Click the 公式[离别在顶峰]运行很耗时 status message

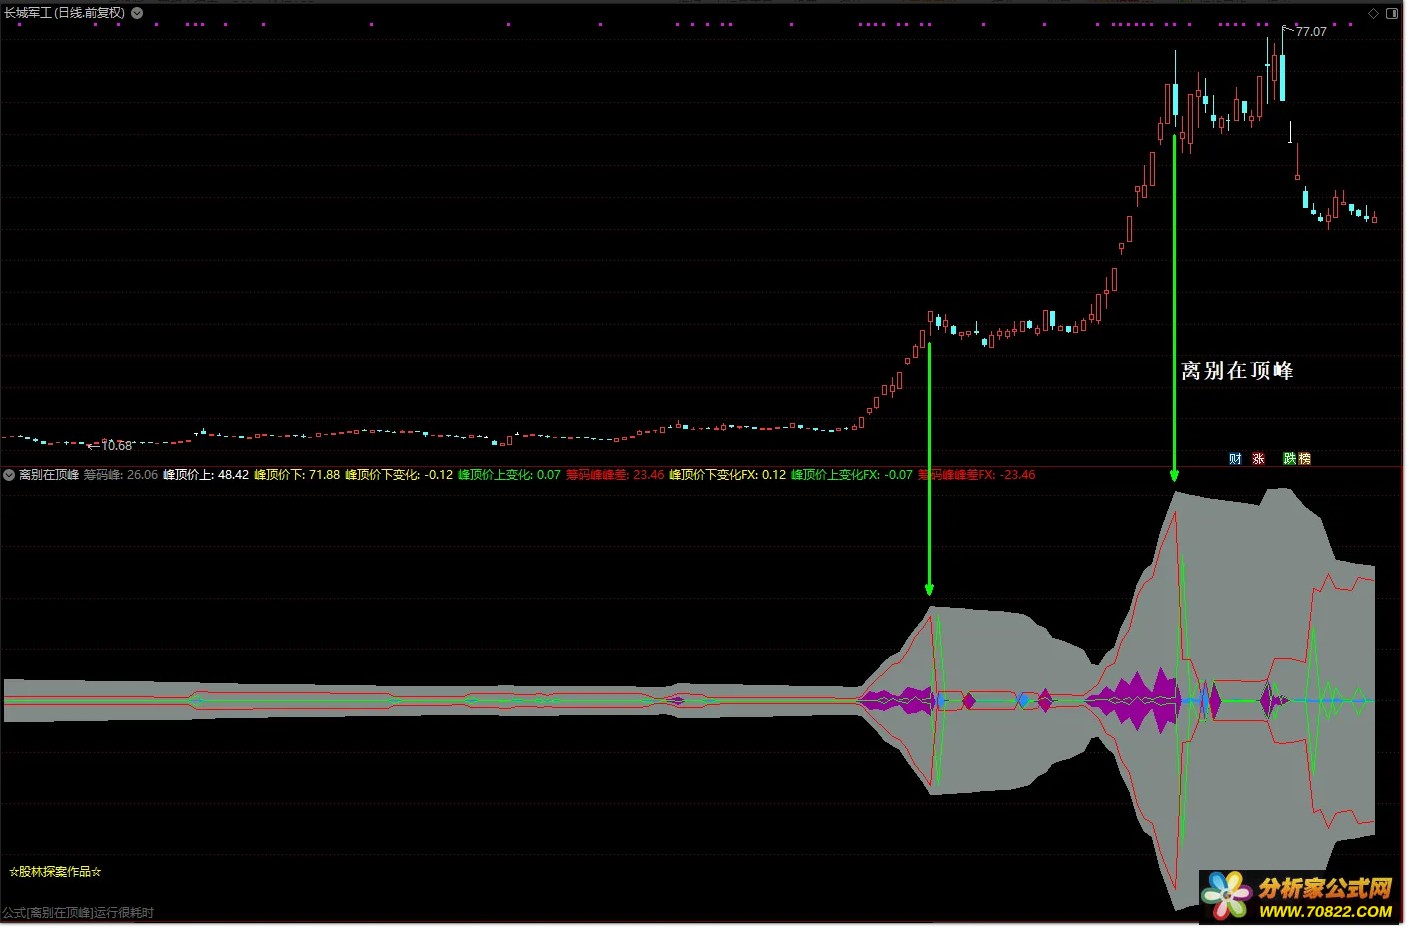point(78,913)
